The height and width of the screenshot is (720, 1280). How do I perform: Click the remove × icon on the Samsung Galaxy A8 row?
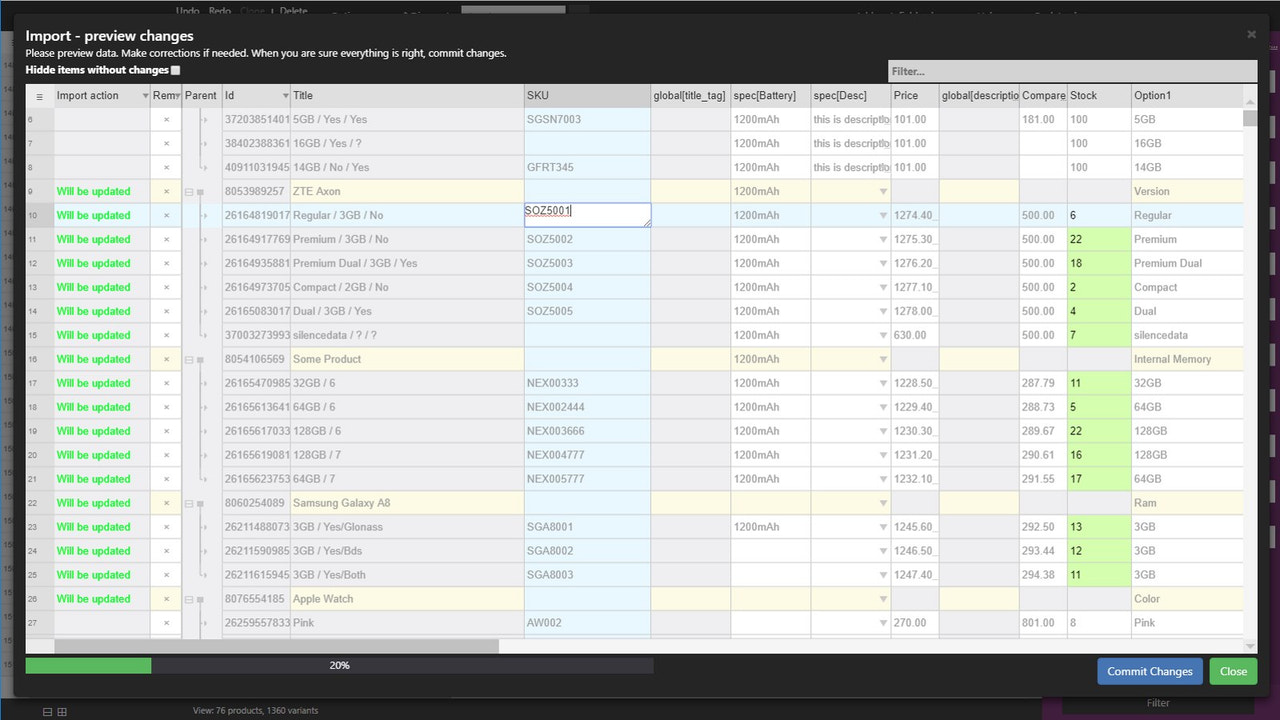166,502
